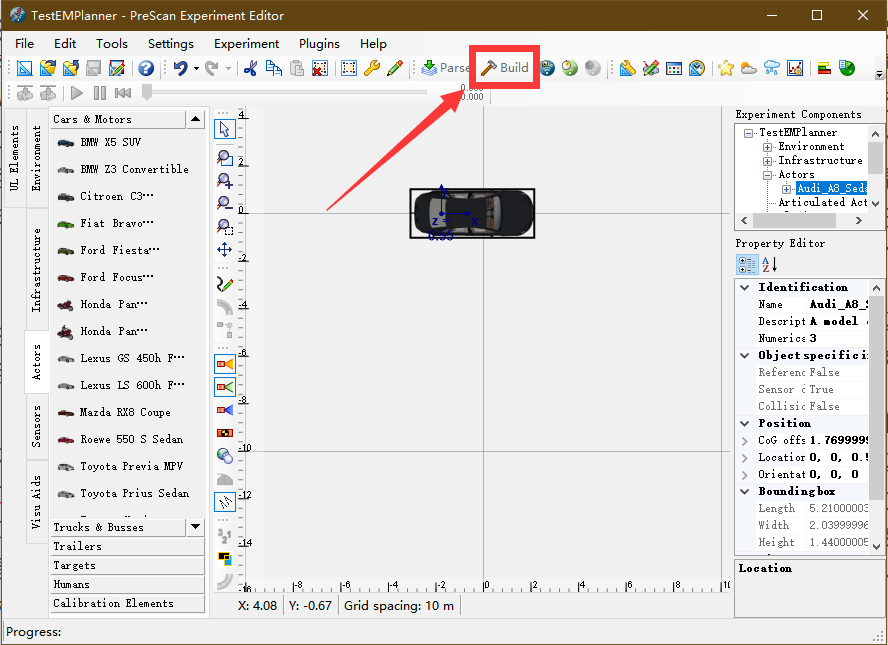Screen dimensions: 888x645
Task: Expand the Infrastructure tree node
Action: point(767,161)
